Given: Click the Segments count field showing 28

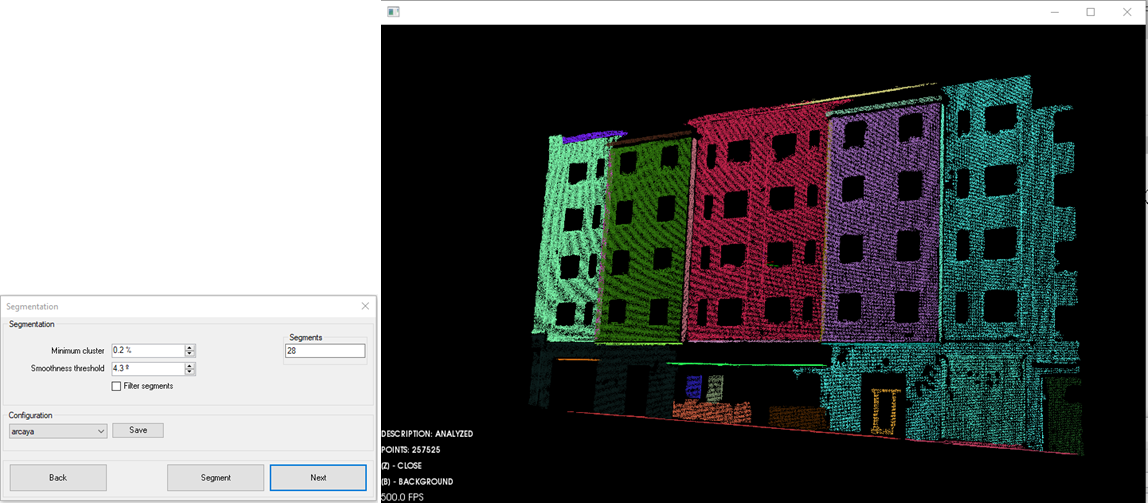Looking at the screenshot, I should click(x=324, y=351).
